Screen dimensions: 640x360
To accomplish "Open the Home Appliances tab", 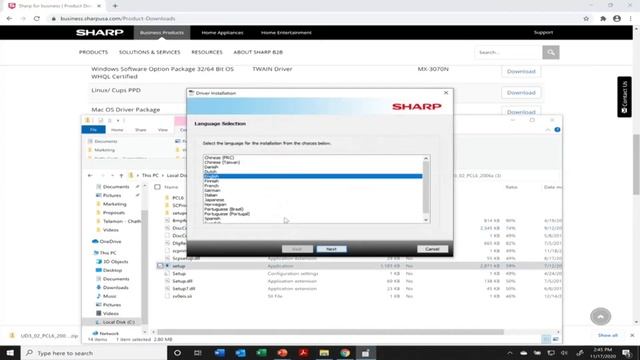I will click(222, 33).
